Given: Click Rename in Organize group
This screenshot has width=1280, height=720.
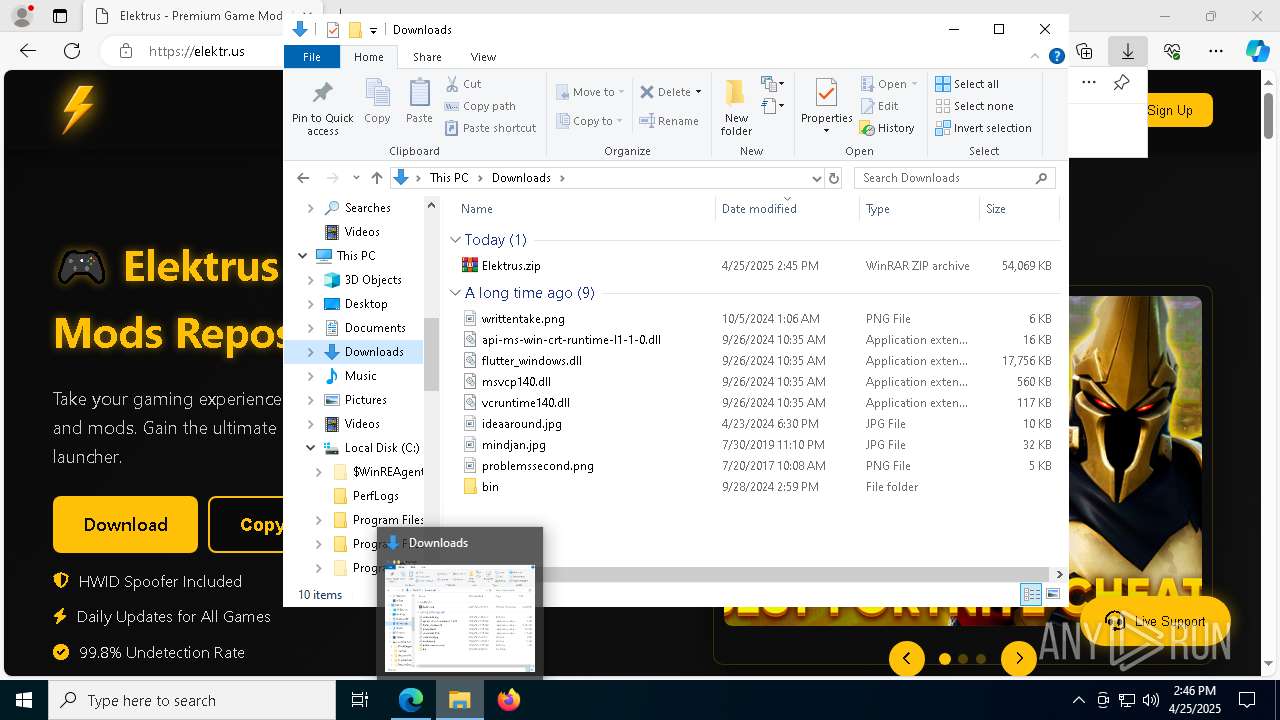Looking at the screenshot, I should click(x=669, y=121).
